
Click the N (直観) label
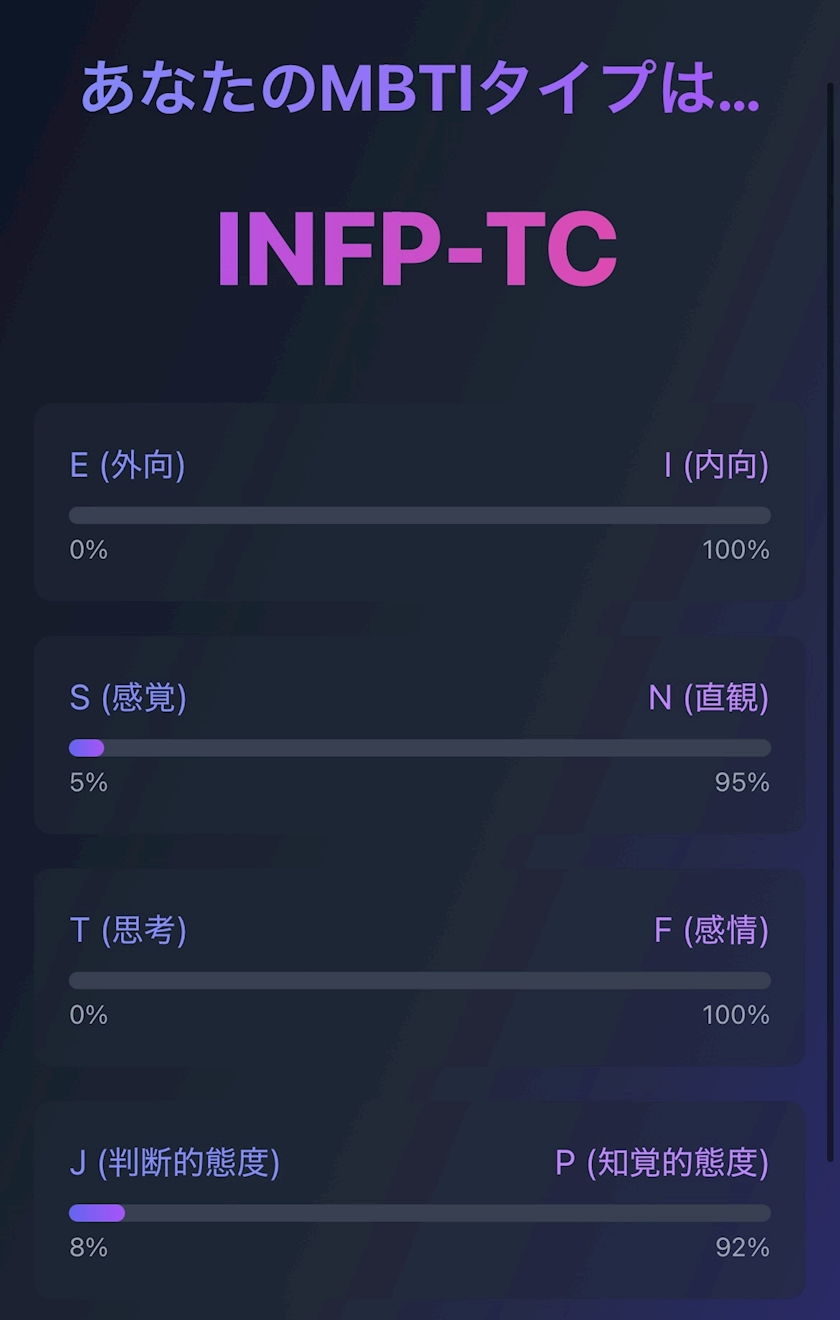709,698
